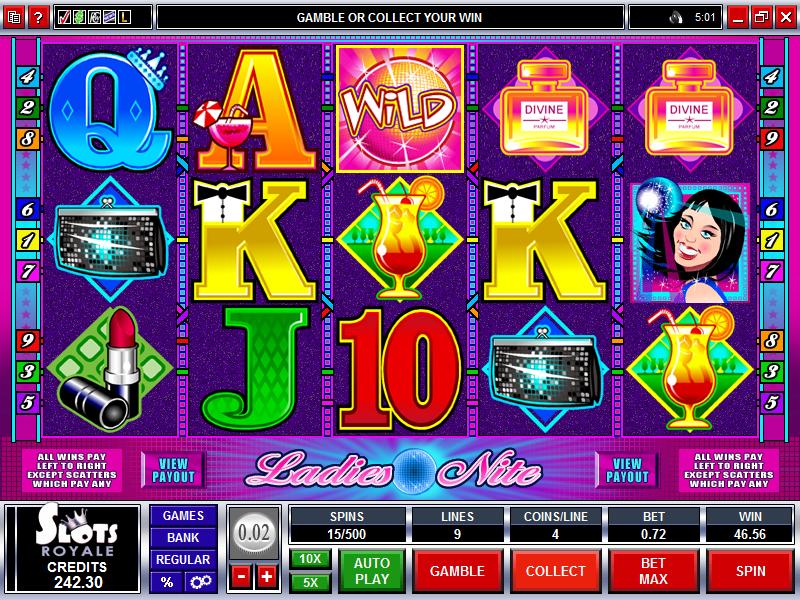This screenshot has width=800, height=600.
Task: Select the 5X autoplay option
Action: (x=310, y=582)
